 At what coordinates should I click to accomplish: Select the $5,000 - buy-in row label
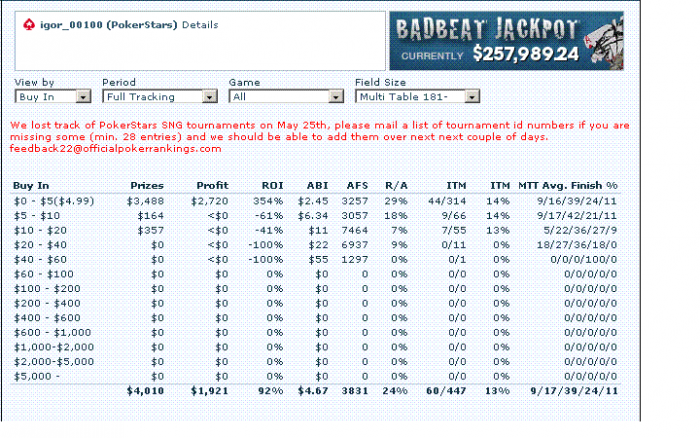(37, 377)
